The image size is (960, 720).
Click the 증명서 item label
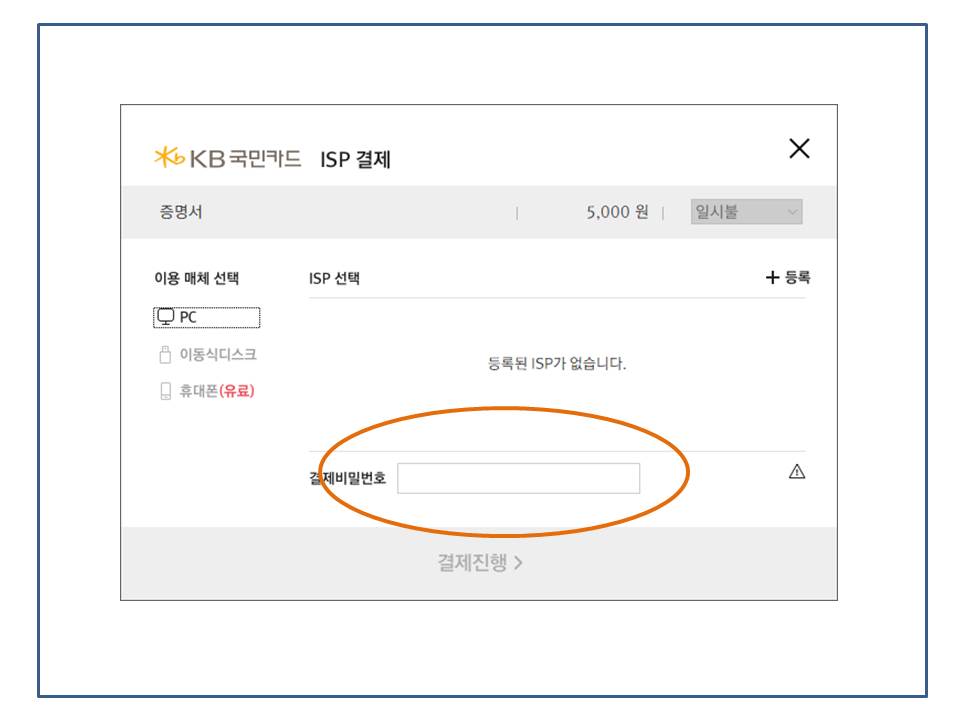tap(180, 212)
